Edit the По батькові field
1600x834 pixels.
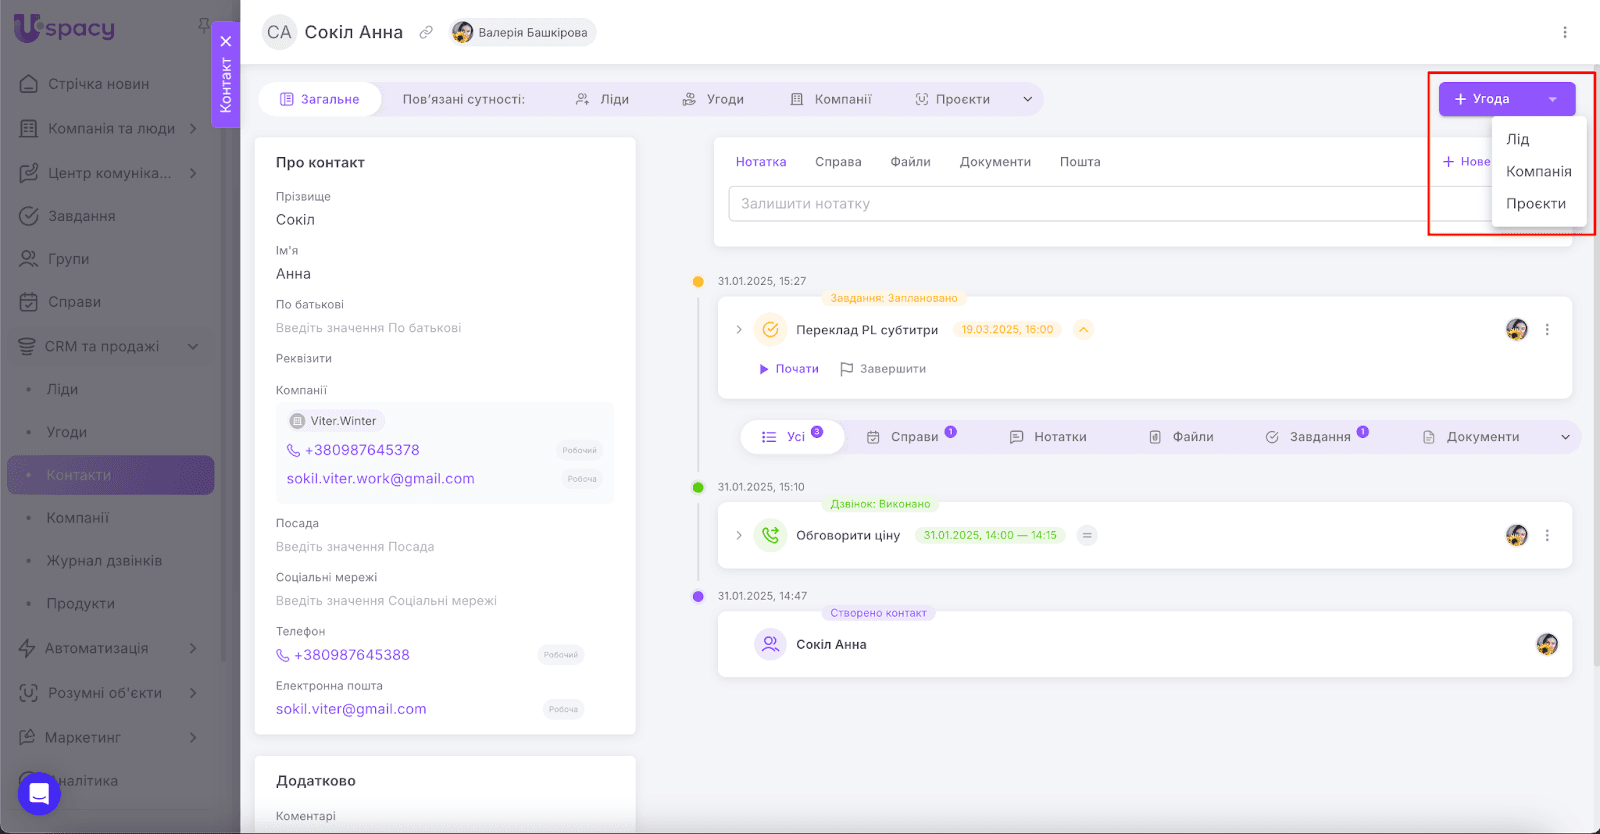coord(369,328)
